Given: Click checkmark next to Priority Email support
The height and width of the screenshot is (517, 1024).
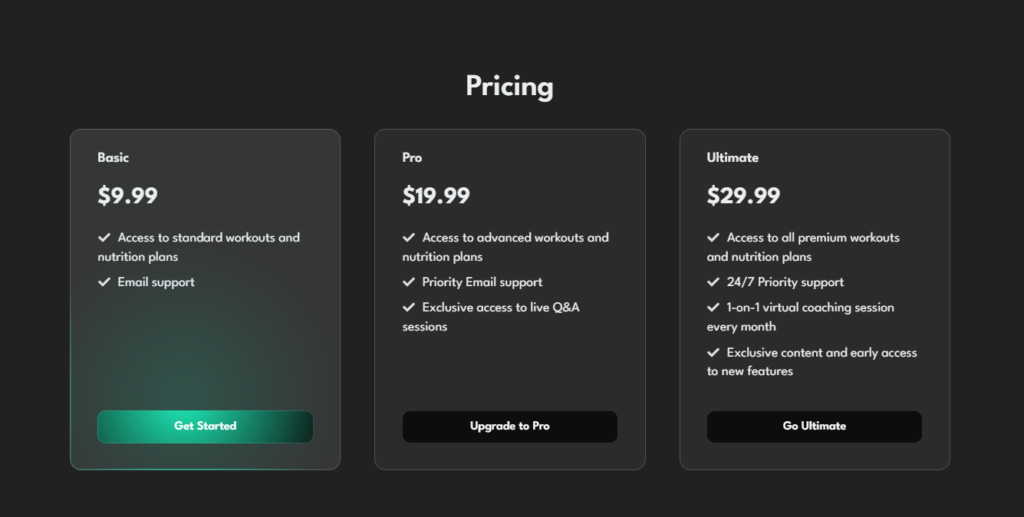Looking at the screenshot, I should tap(409, 282).
